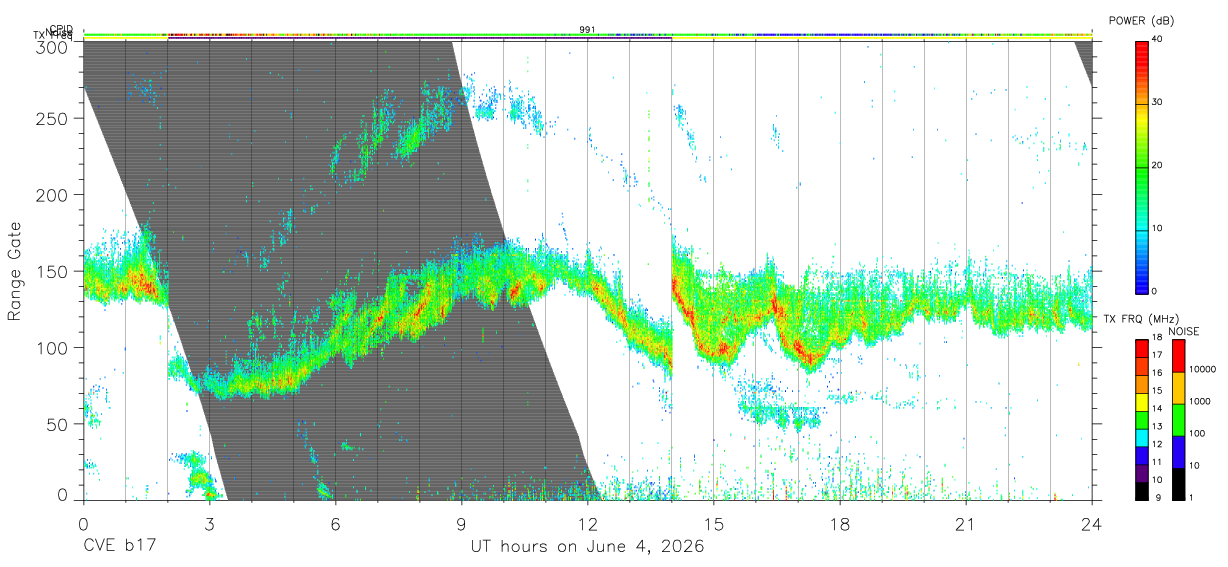Image resolution: width=1228 pixels, height=567 pixels.
Task: Click the NOISE color scale bar
Action: click(1178, 419)
